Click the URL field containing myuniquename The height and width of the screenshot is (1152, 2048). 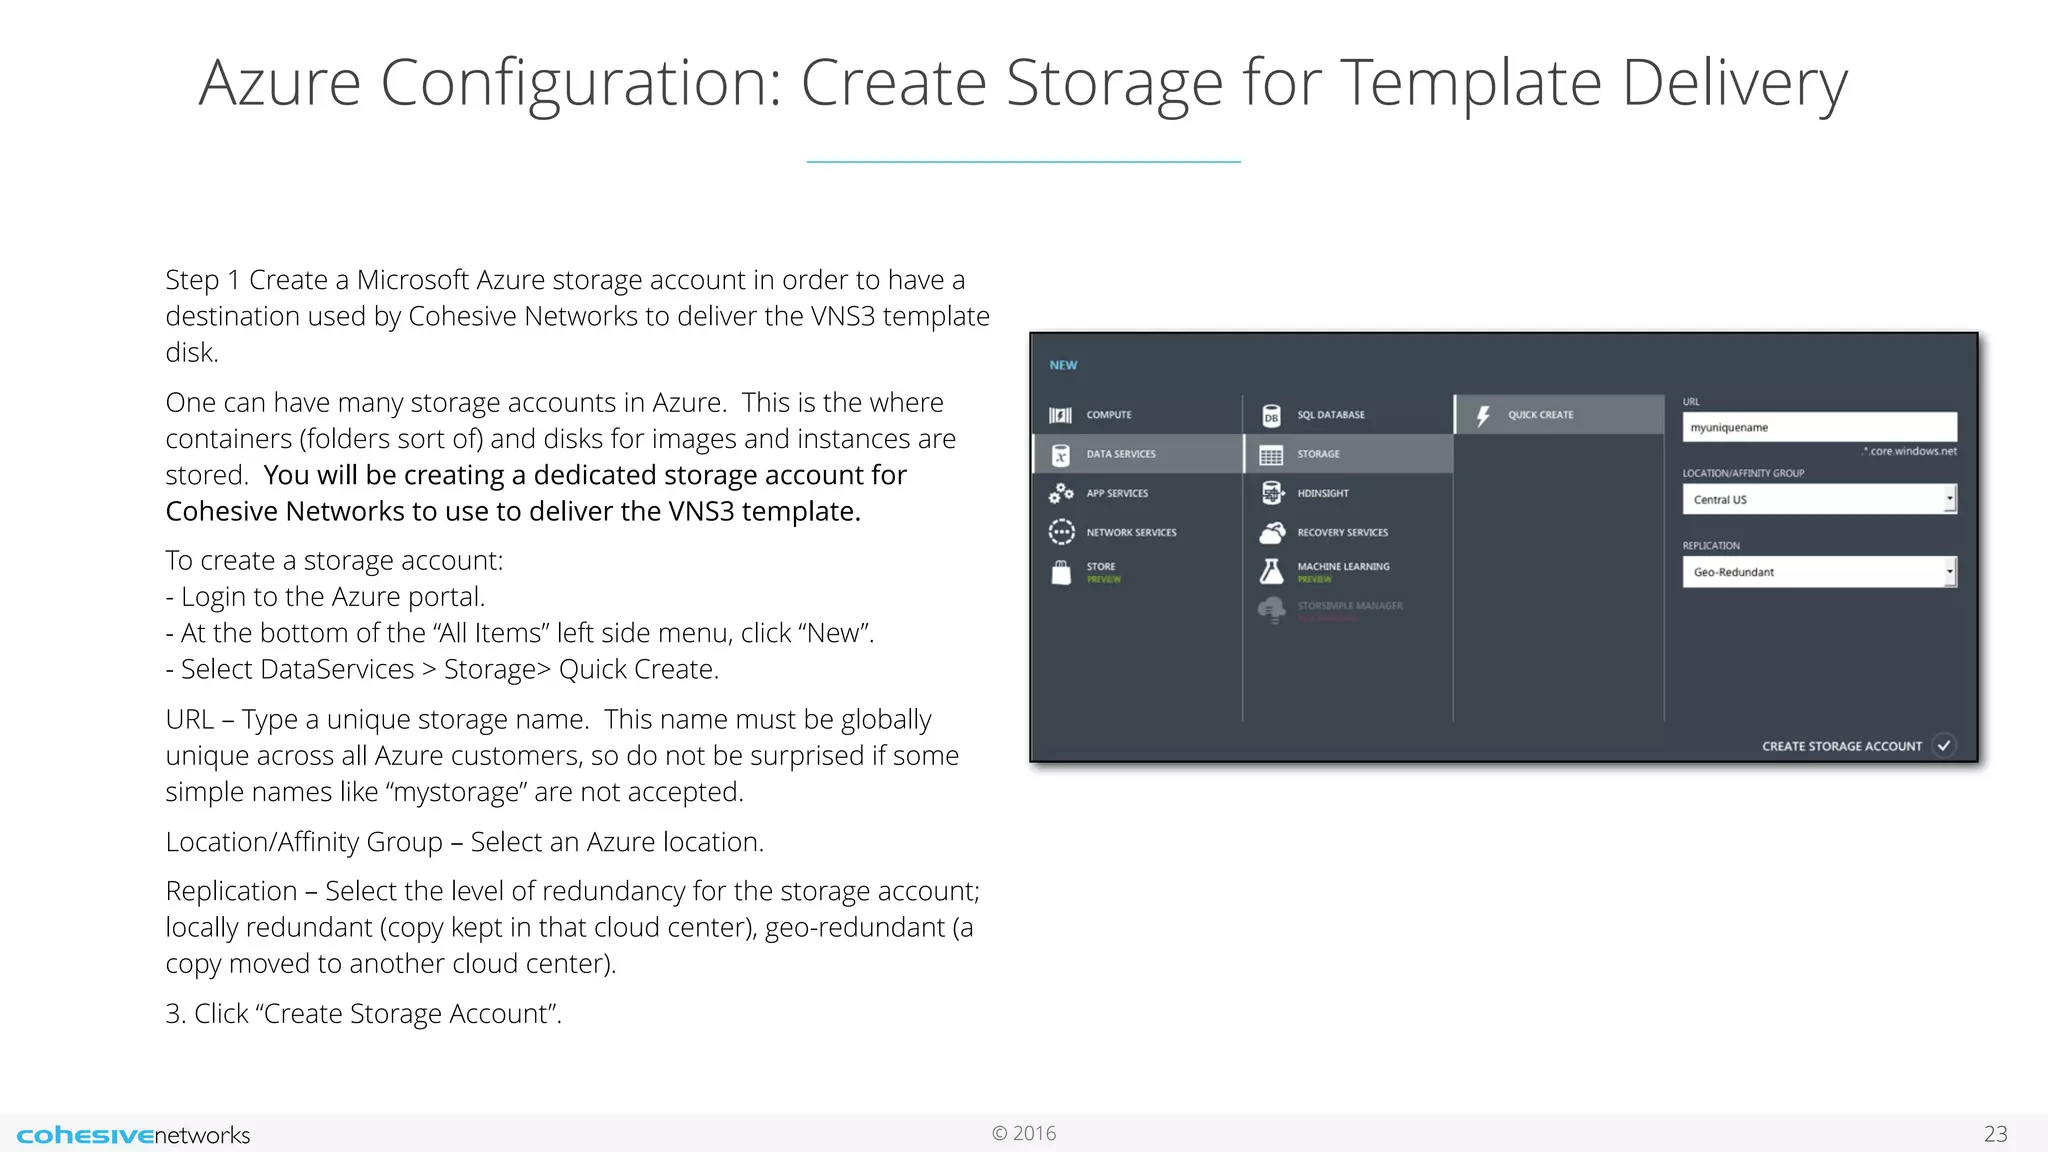point(1819,427)
